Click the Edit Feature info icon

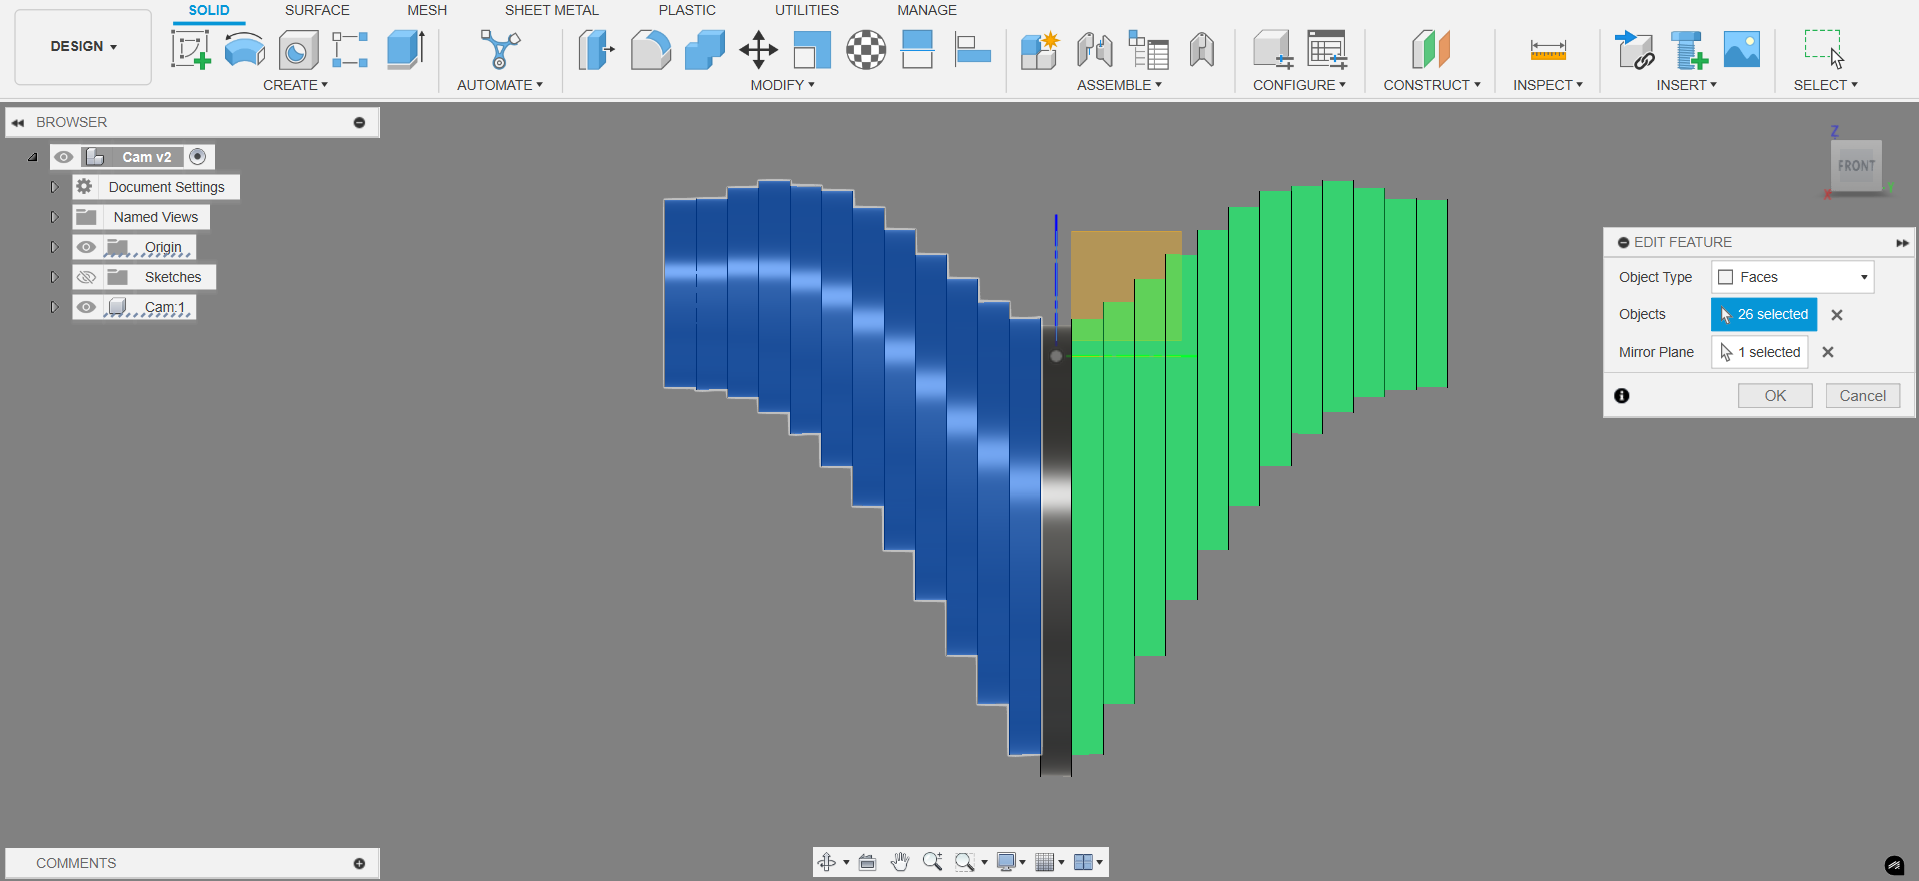(1622, 396)
